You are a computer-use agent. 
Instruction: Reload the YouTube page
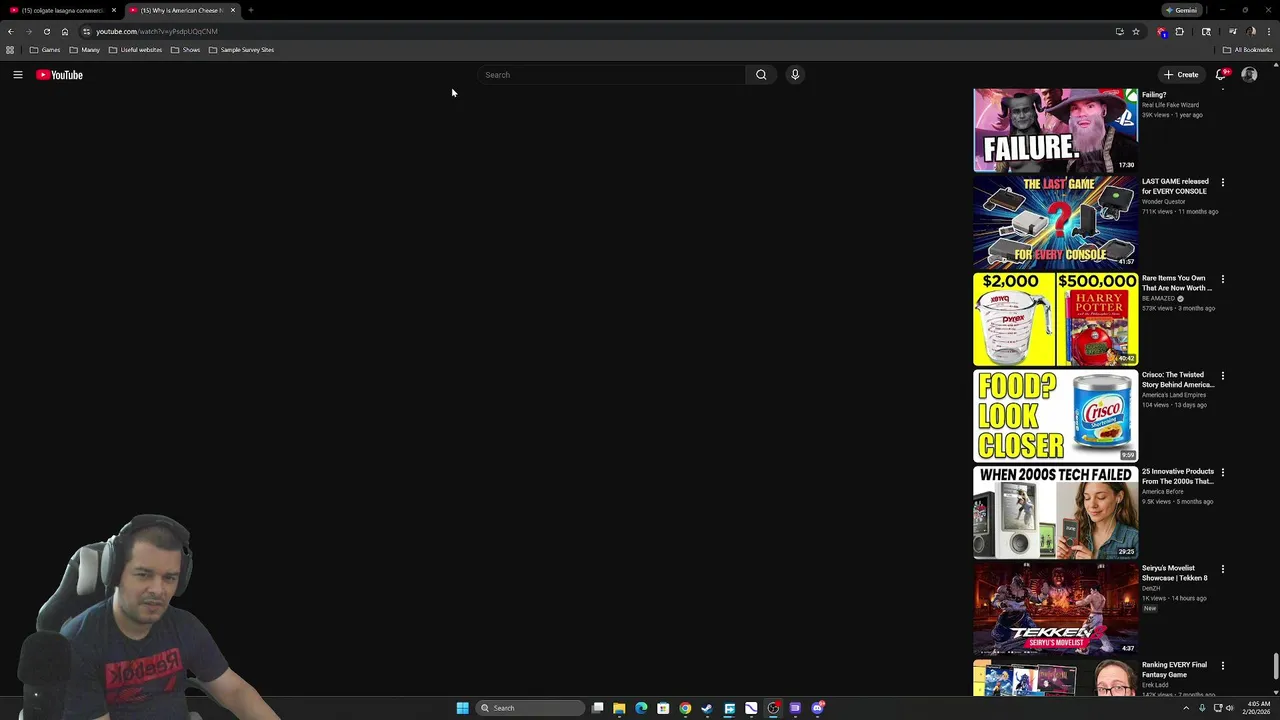(x=46, y=31)
